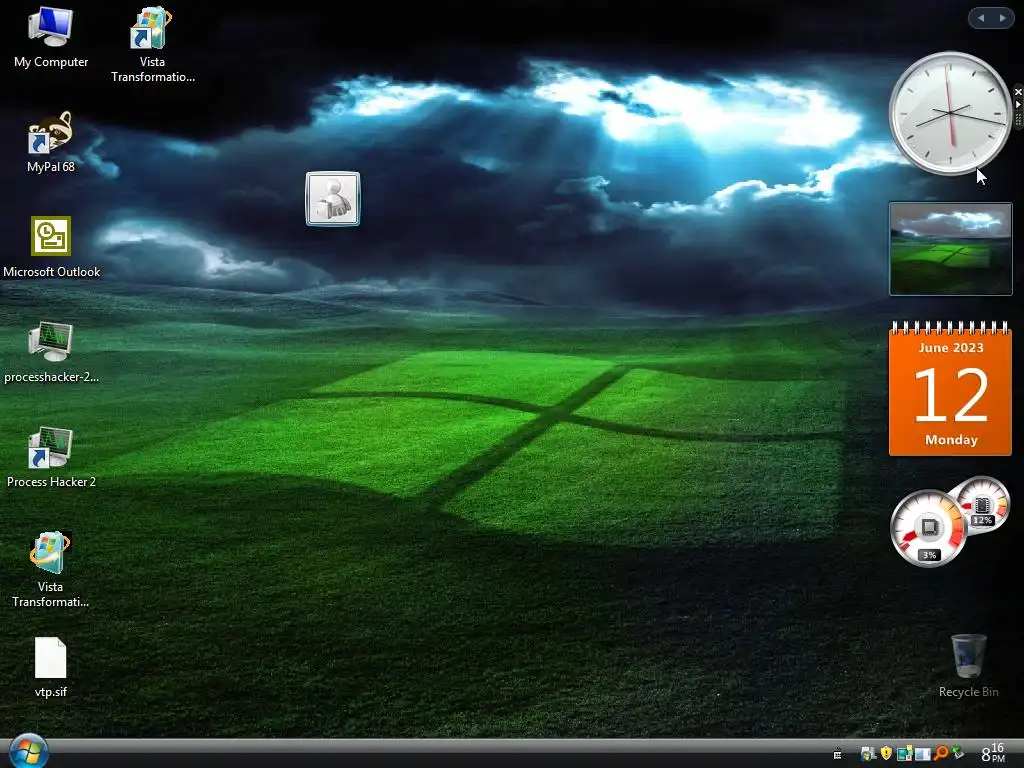Click the June 2023 calendar gadget
This screenshot has width=1024, height=768.
950,389
